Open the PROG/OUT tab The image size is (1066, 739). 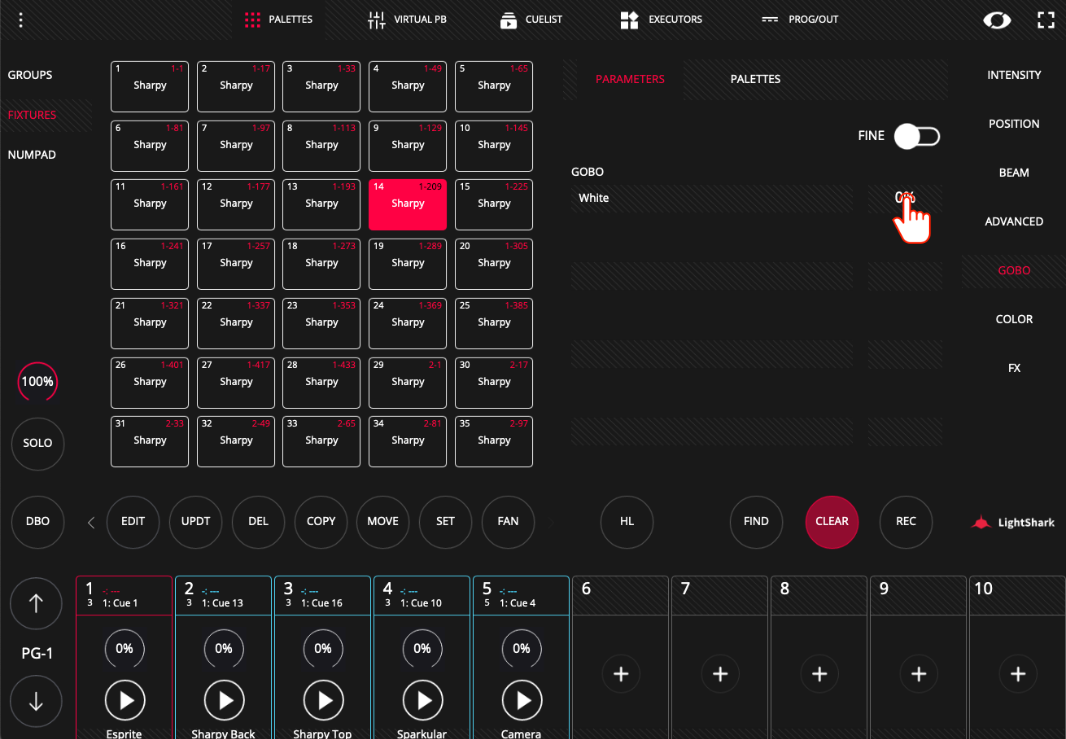coord(800,20)
